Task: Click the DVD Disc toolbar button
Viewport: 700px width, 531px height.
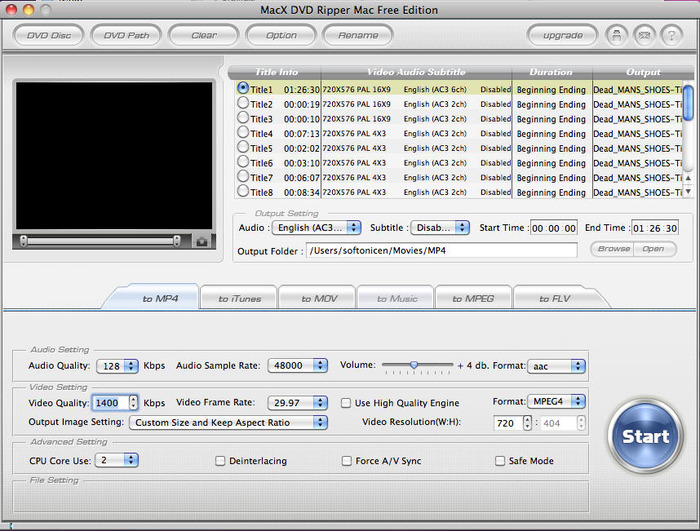Action: 48,35
